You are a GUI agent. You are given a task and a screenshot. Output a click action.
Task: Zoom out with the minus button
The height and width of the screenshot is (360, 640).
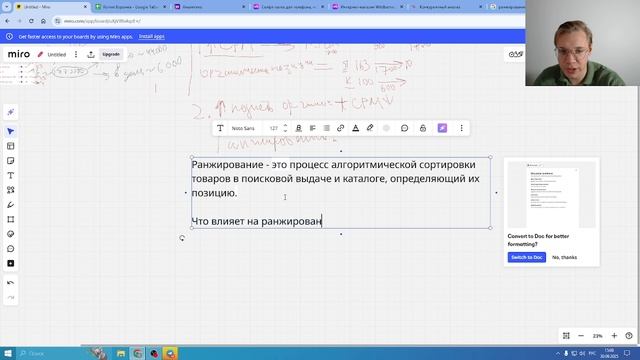581,336
